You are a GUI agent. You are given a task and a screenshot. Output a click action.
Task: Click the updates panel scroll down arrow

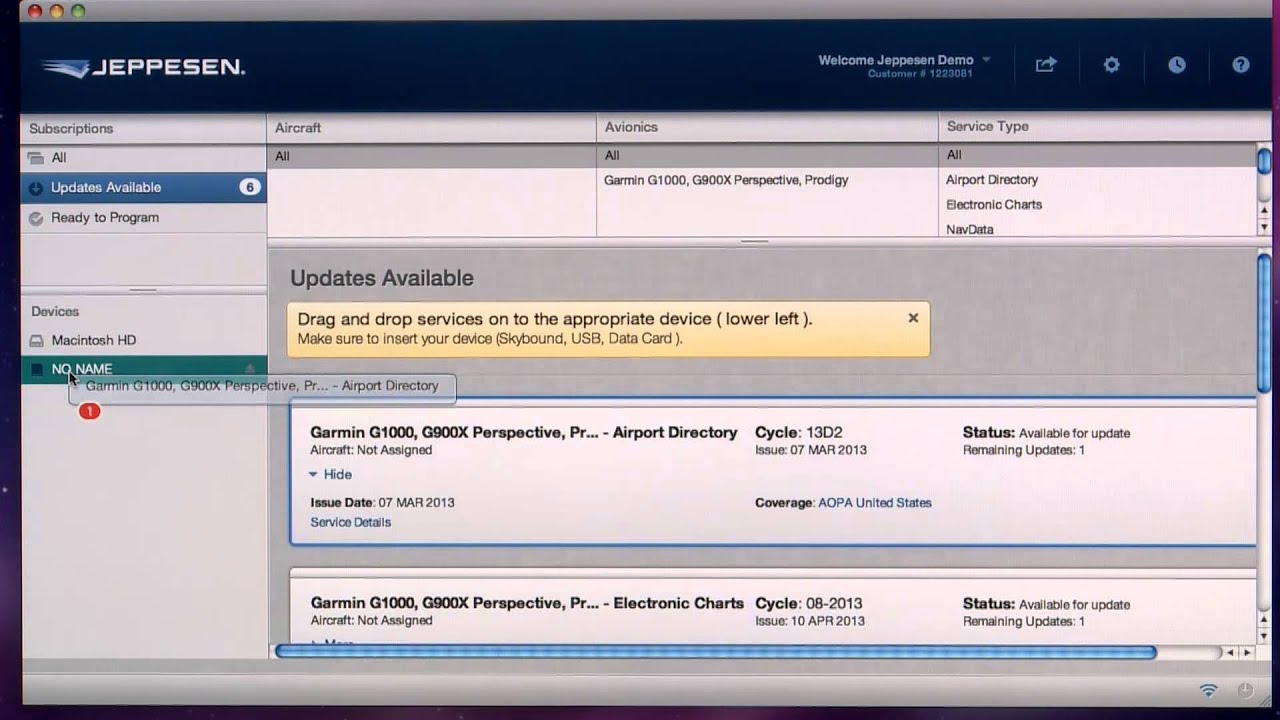[1264, 637]
